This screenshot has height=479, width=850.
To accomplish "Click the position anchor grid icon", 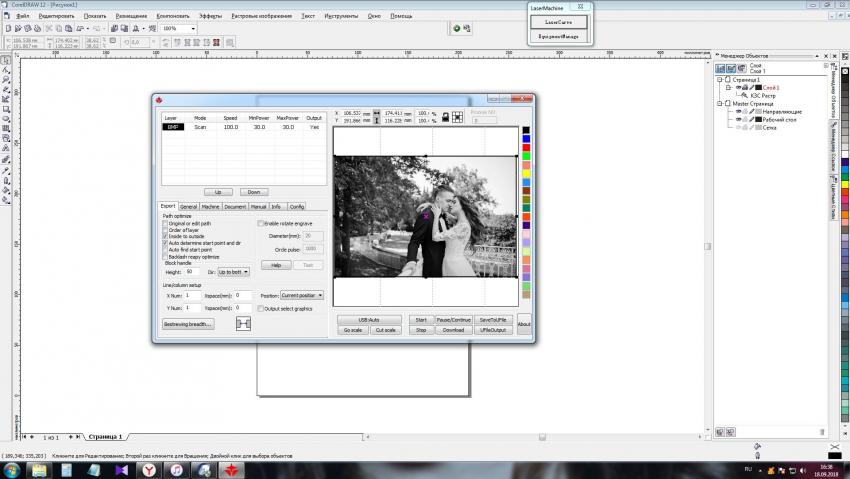I will (457, 116).
